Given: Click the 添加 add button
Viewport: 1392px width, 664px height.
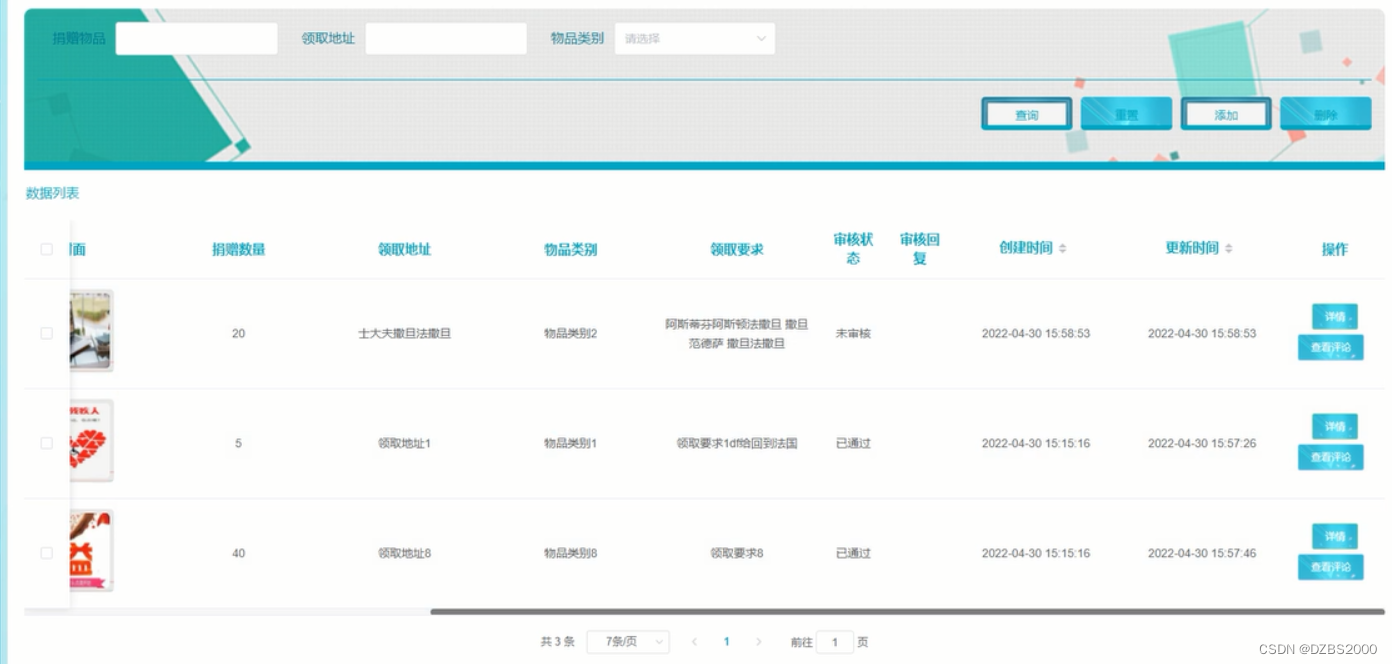Looking at the screenshot, I should coord(1226,114).
